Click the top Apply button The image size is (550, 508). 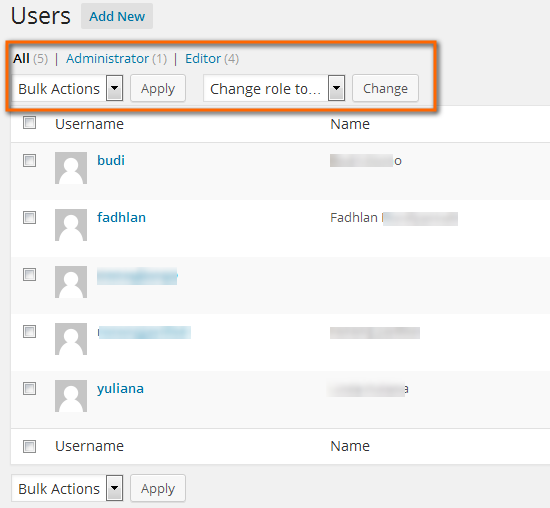tap(158, 88)
